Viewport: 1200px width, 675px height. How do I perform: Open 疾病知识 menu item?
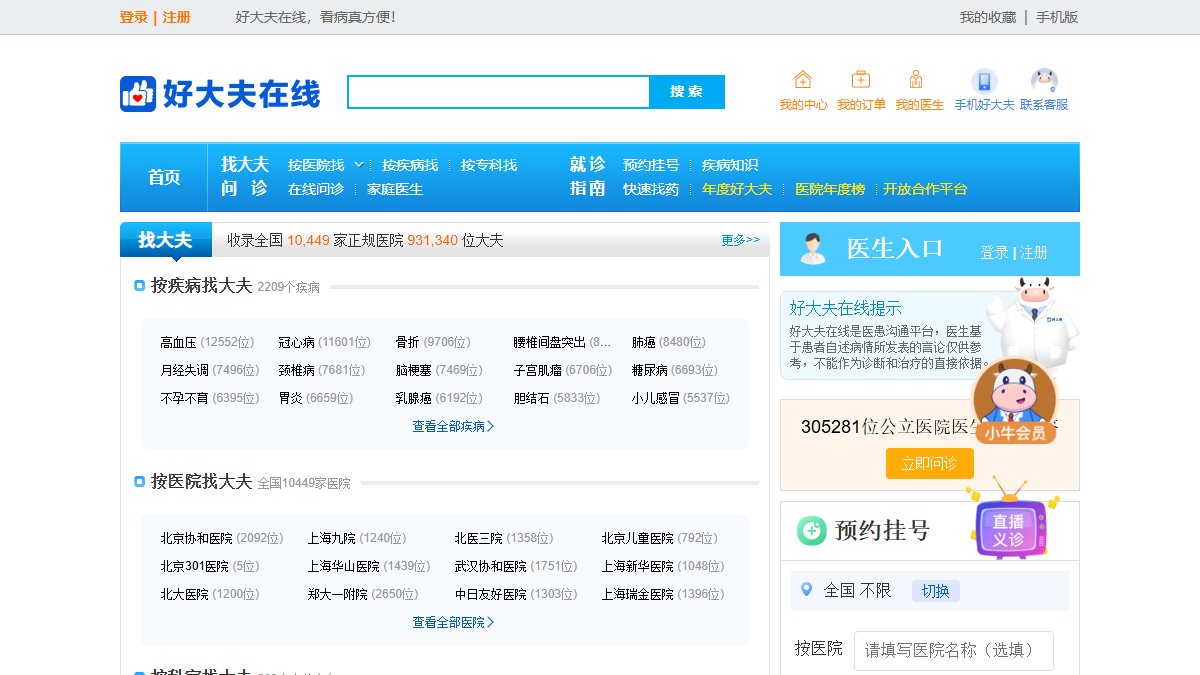(730, 165)
